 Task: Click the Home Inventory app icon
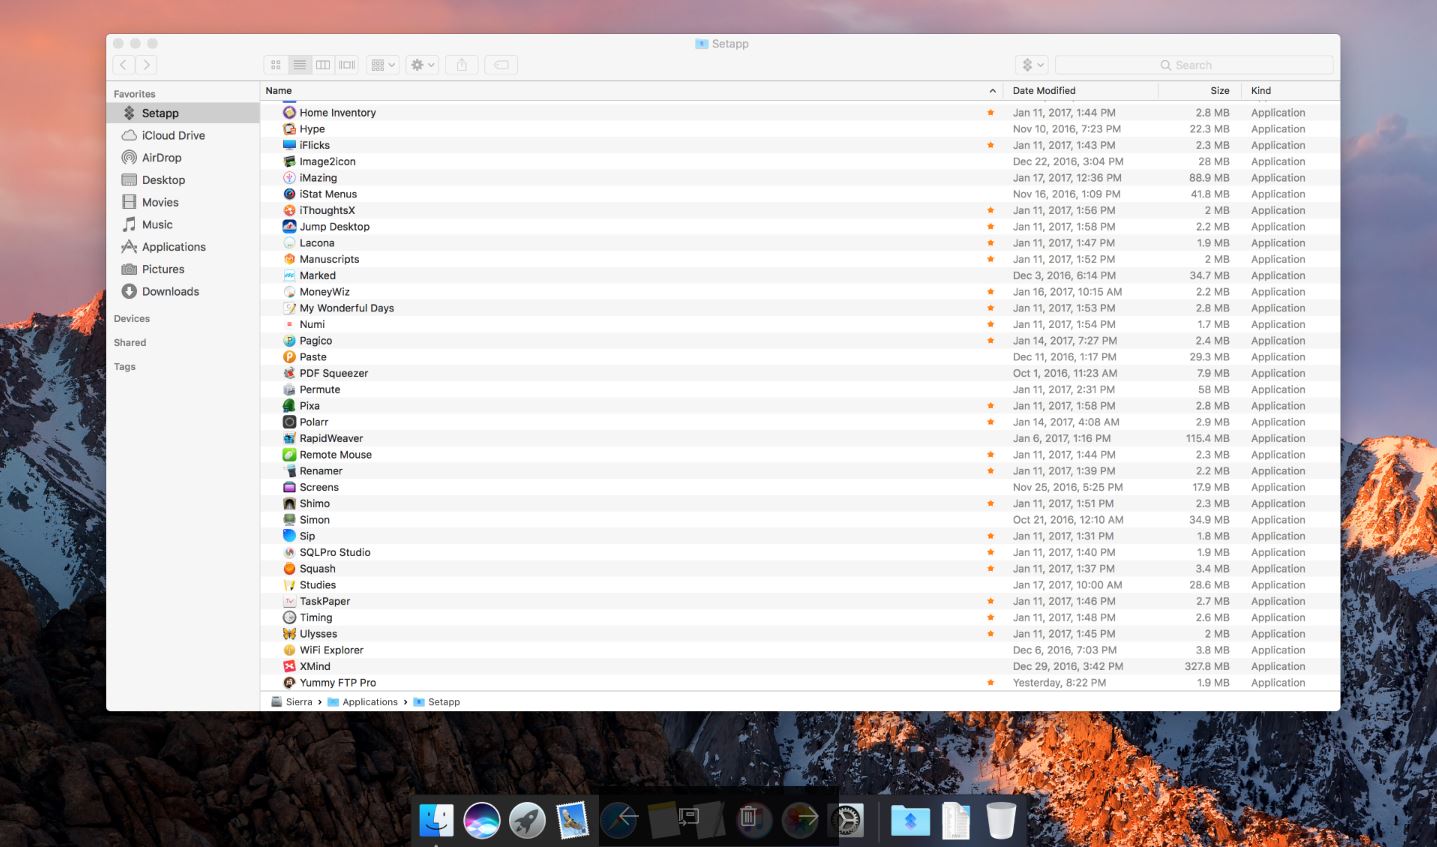coord(289,113)
